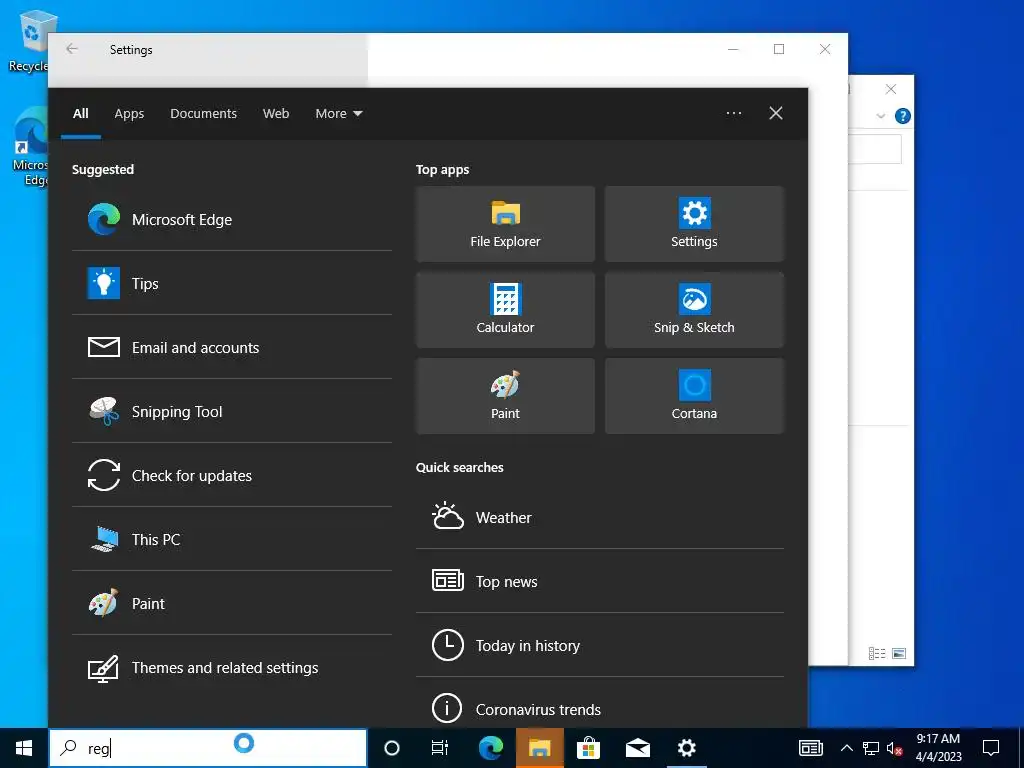The width and height of the screenshot is (1024, 768).
Task: Open search options ellipsis menu
Action: (x=734, y=114)
